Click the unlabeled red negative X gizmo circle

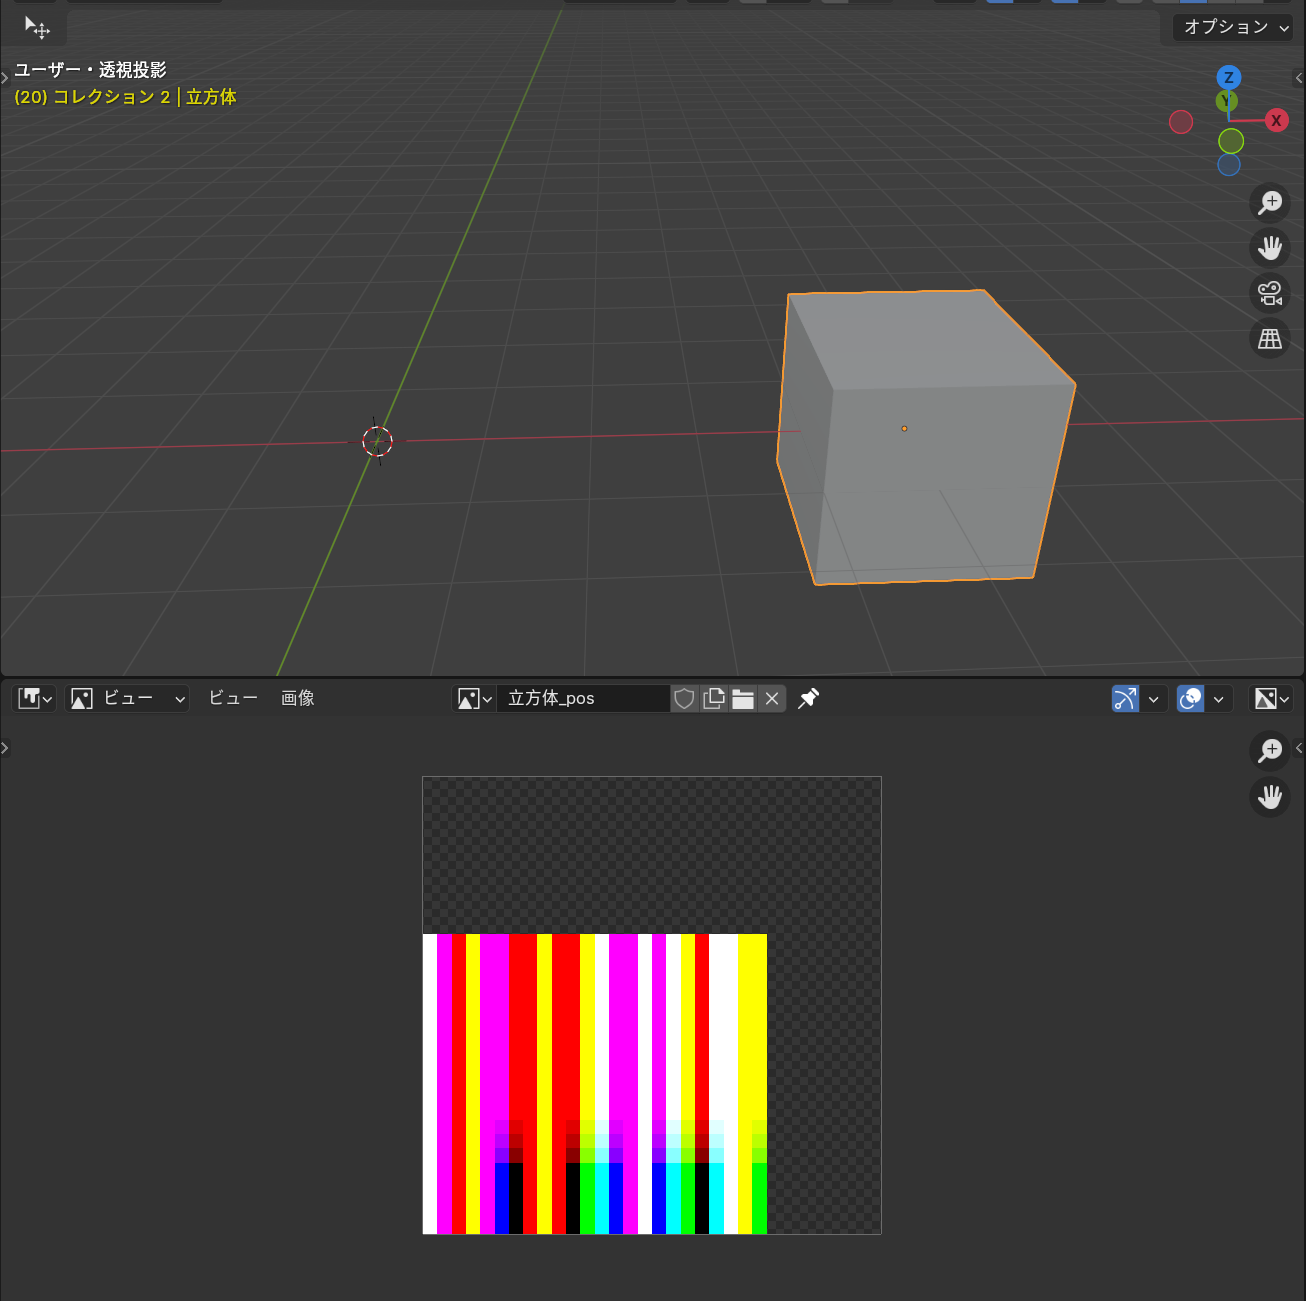[x=1181, y=122]
